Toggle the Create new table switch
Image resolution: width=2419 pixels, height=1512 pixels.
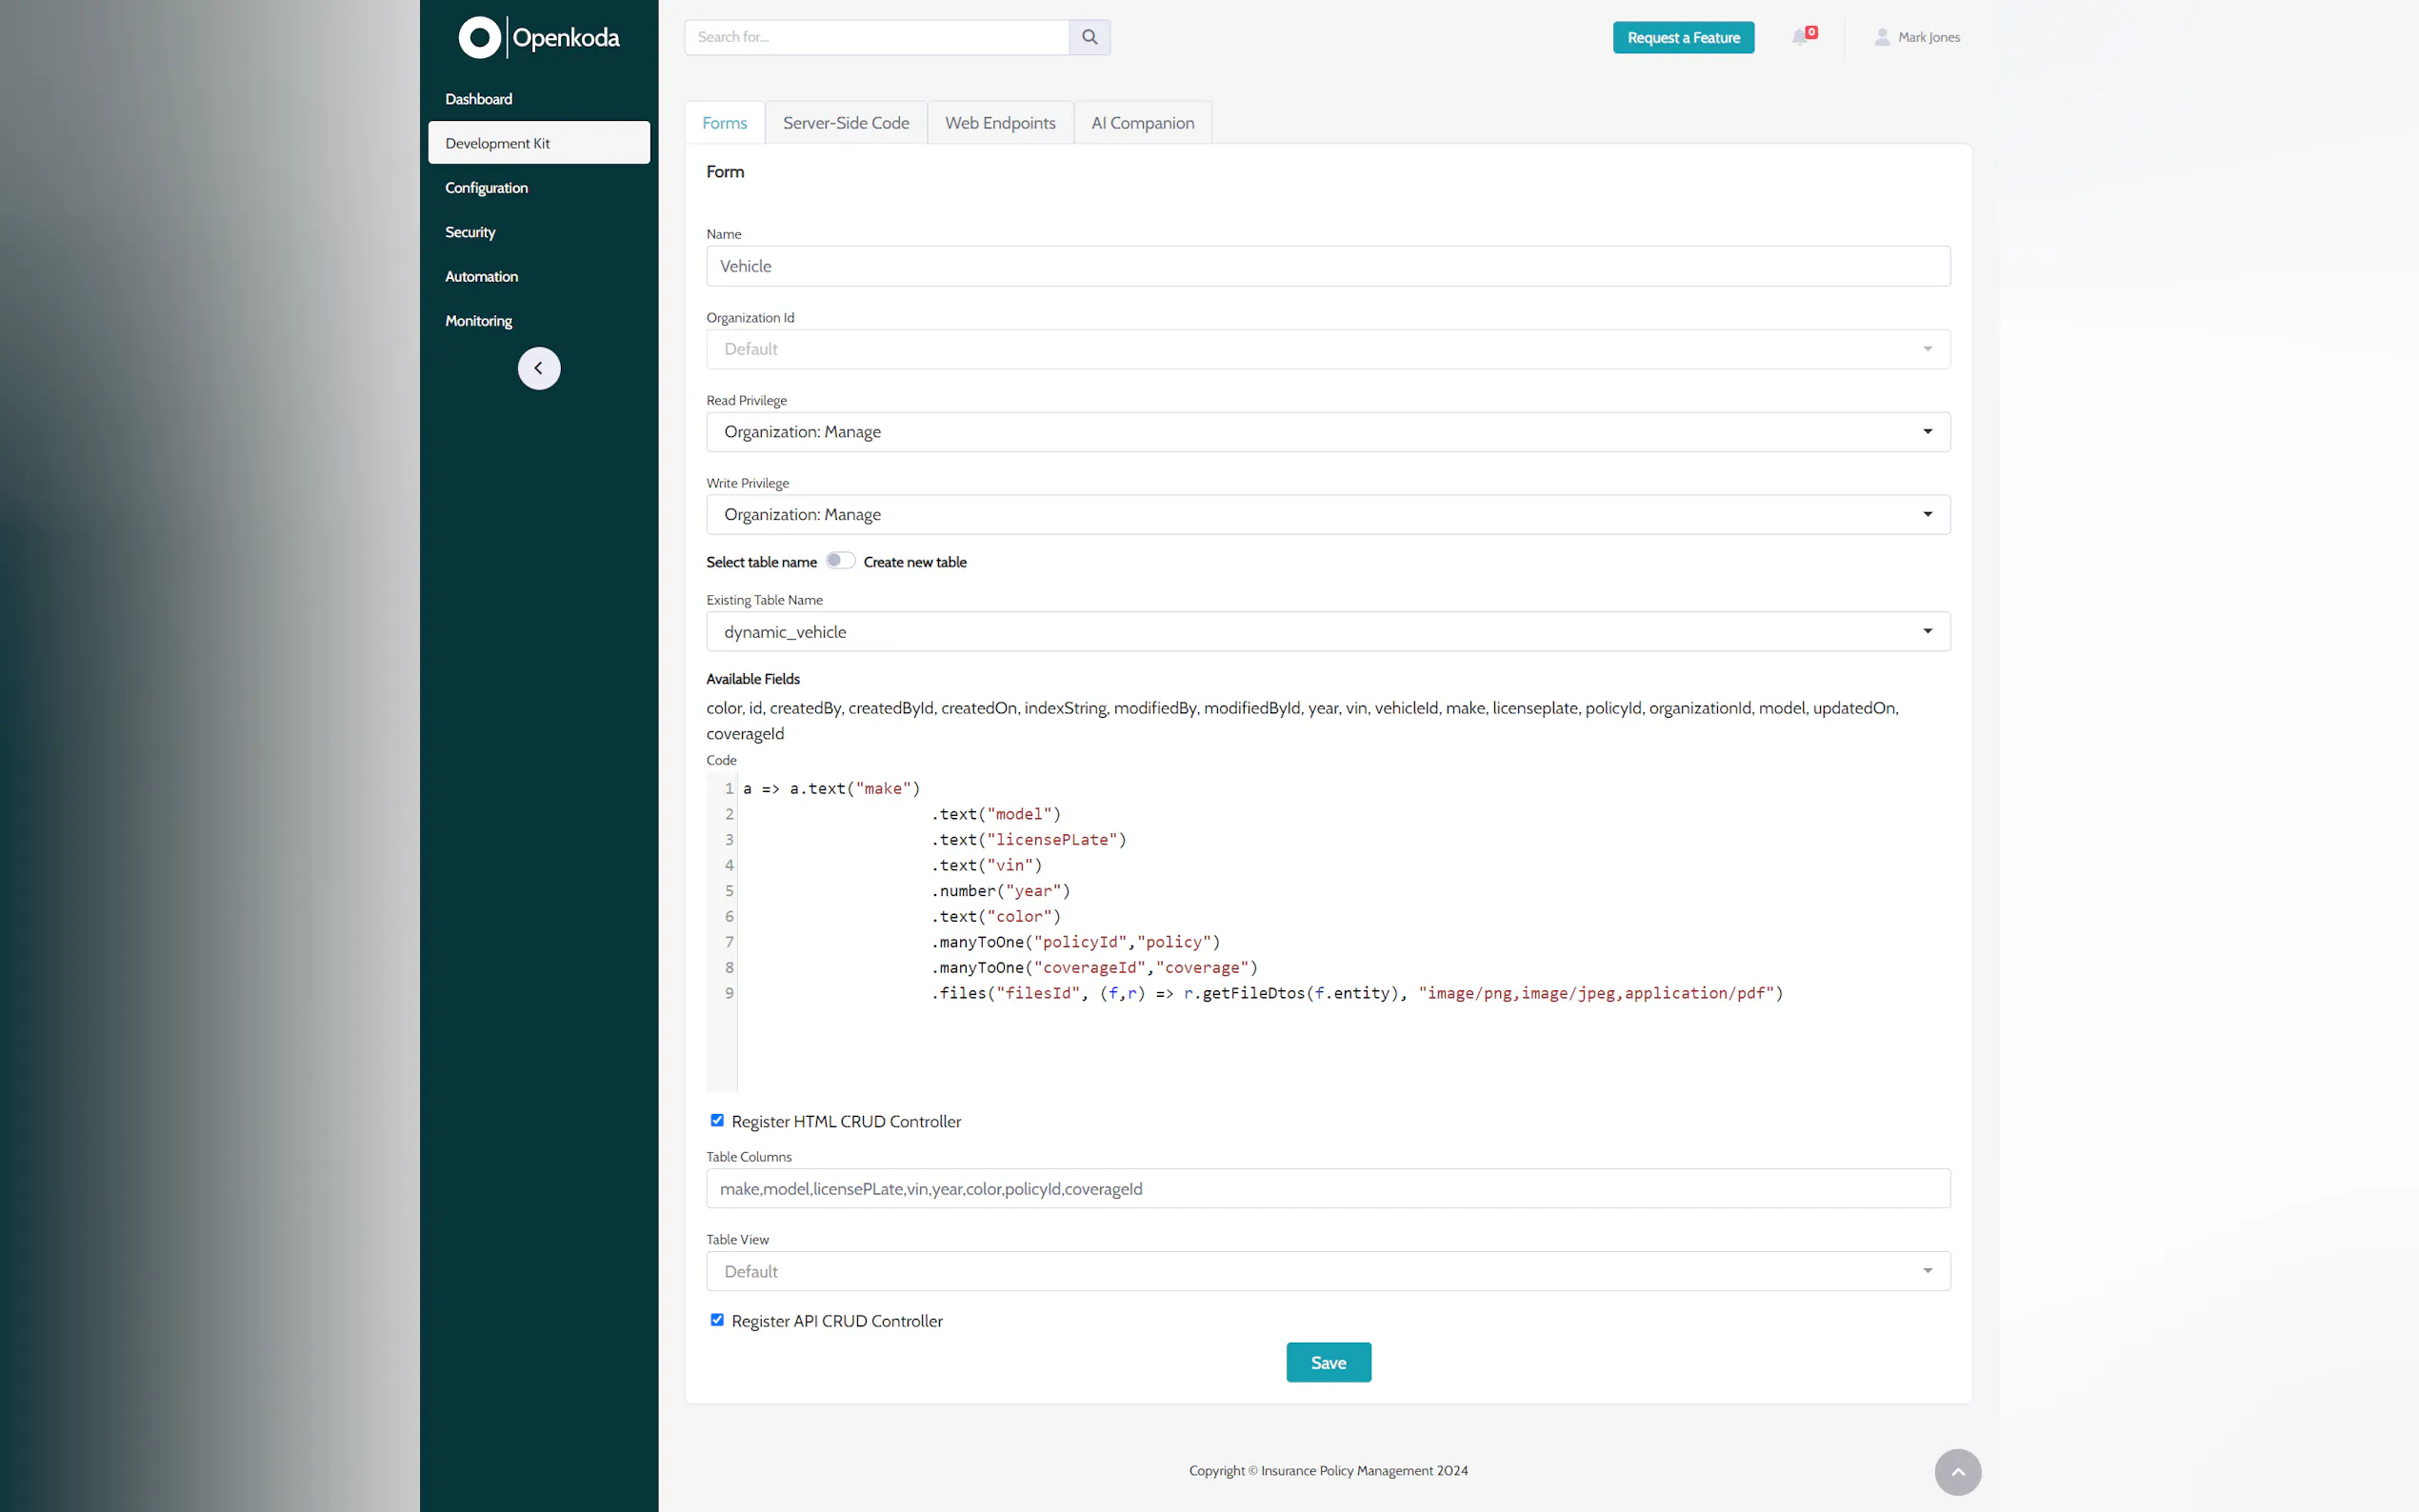[840, 561]
